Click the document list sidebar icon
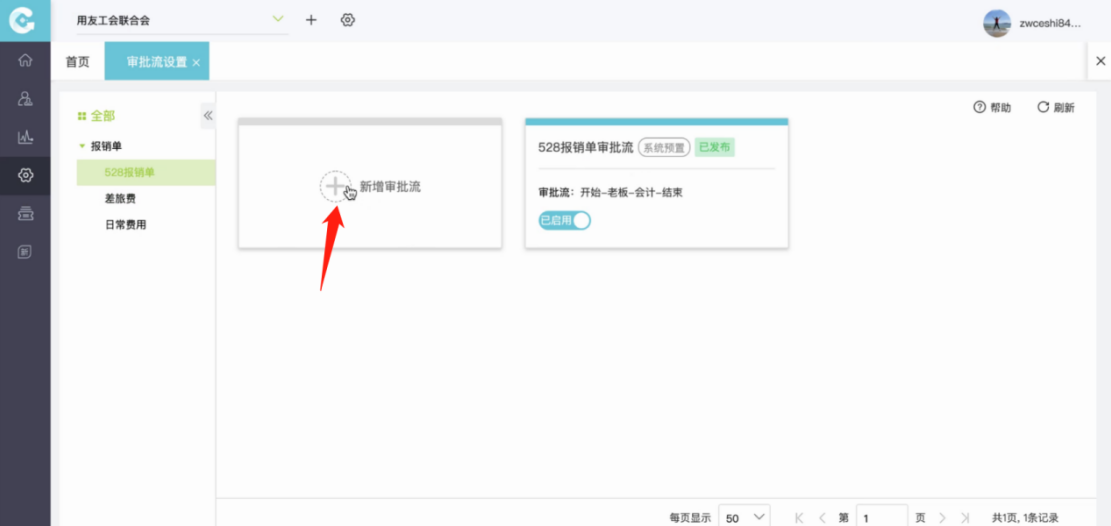1111x526 pixels. coord(26,252)
